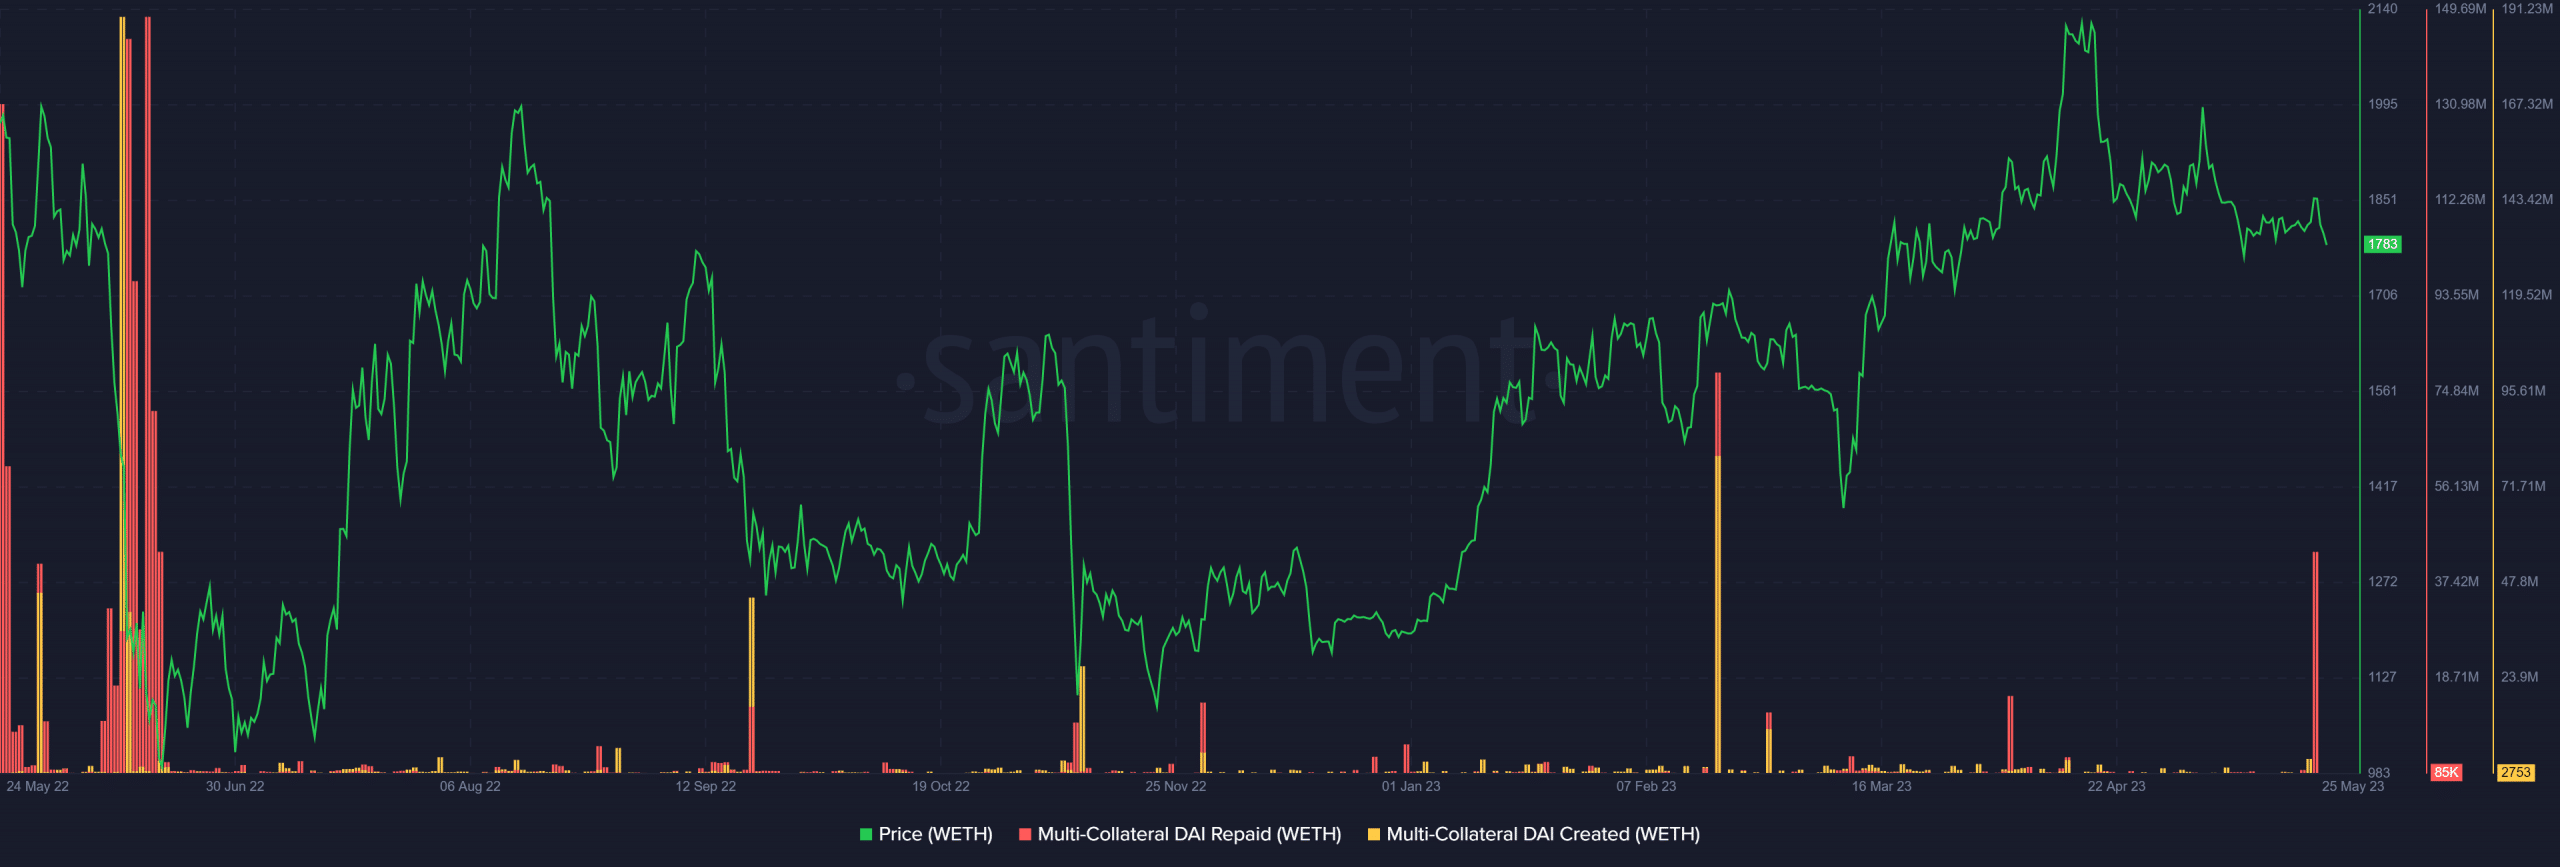Click the 1995 price axis value

coord(2382,104)
